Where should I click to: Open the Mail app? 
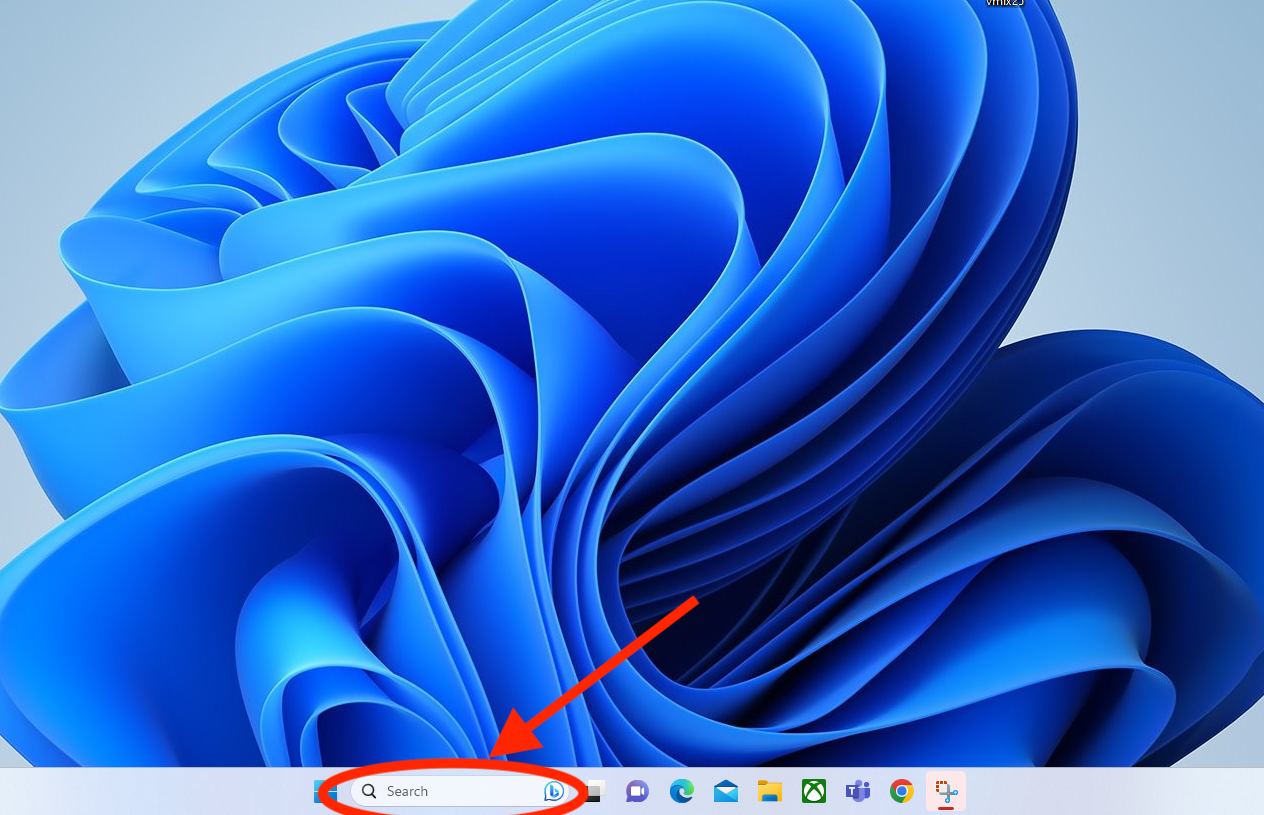(726, 792)
